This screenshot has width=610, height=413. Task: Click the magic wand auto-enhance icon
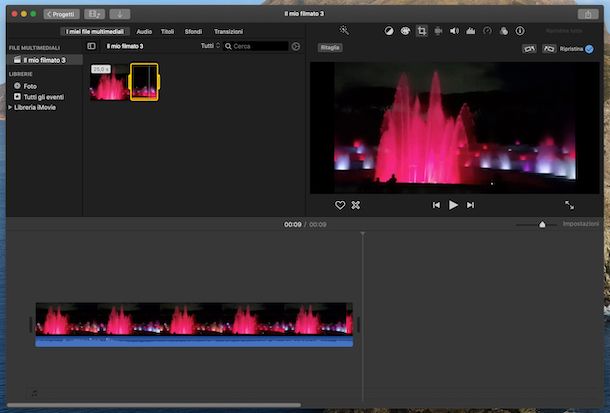coord(344,30)
